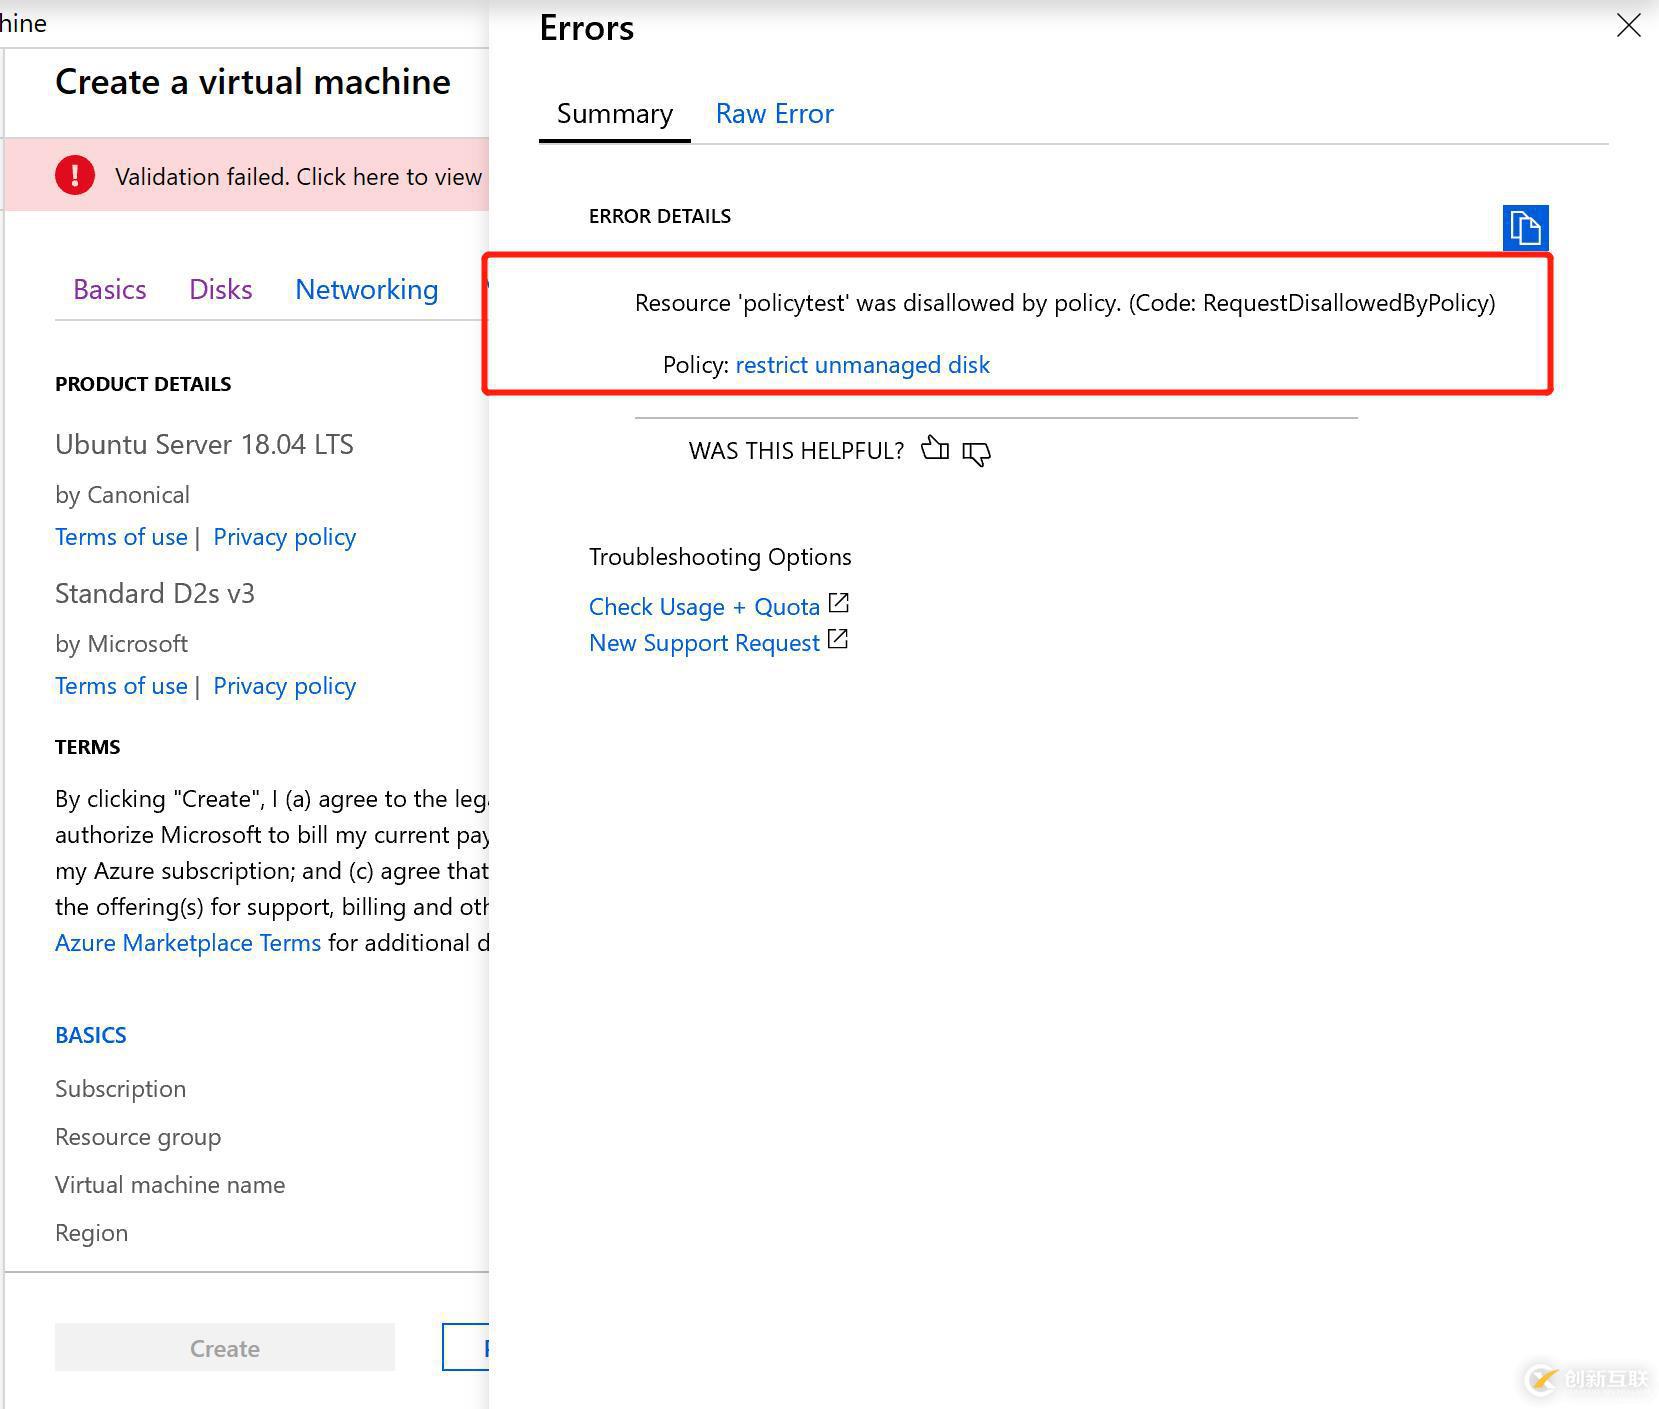Select the Basics tab
This screenshot has height=1409, width=1659.
(109, 289)
